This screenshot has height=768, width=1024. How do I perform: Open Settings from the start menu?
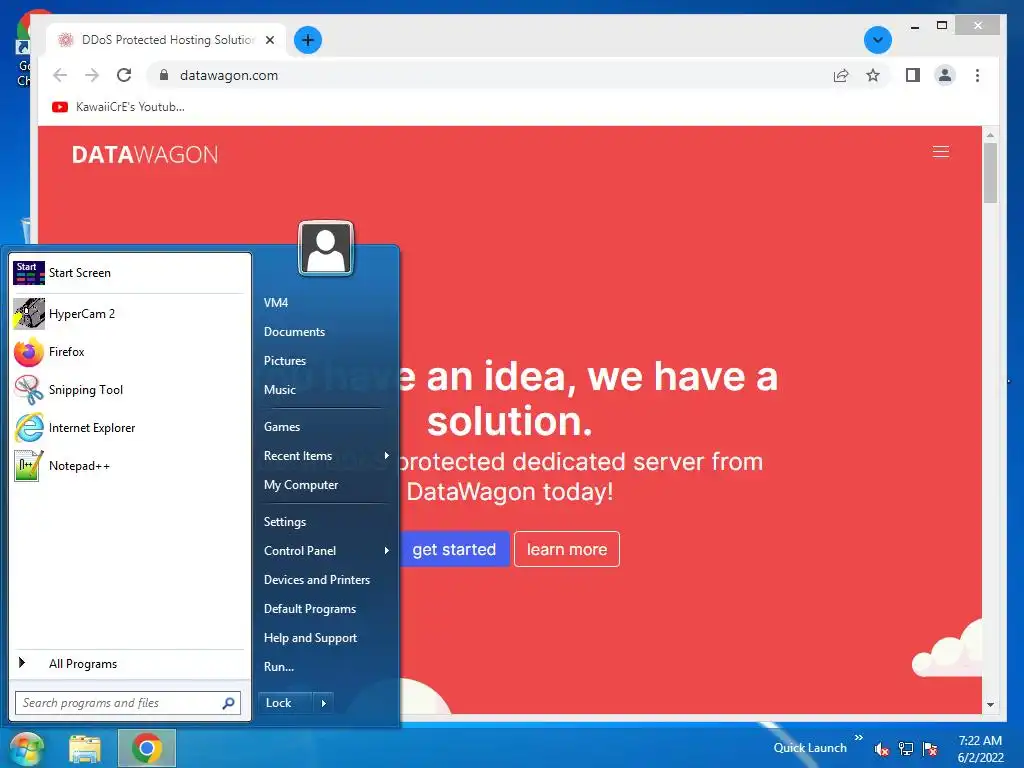[285, 522]
